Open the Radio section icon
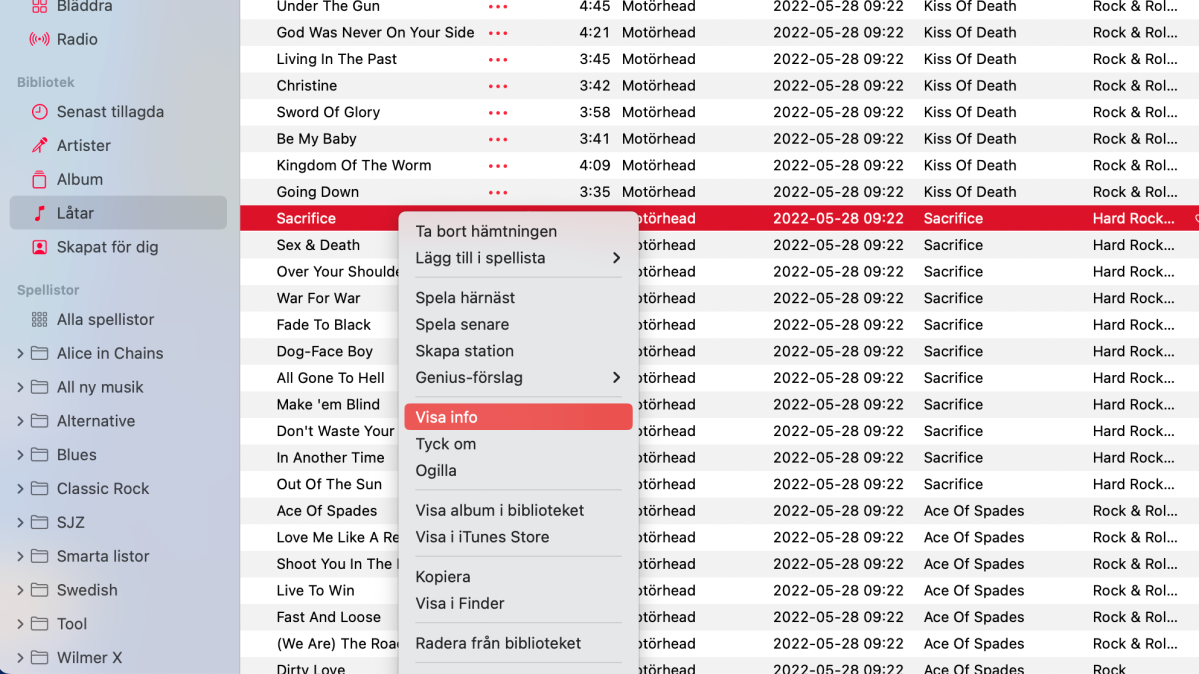The height and width of the screenshot is (674, 1199). pyautogui.click(x=39, y=39)
